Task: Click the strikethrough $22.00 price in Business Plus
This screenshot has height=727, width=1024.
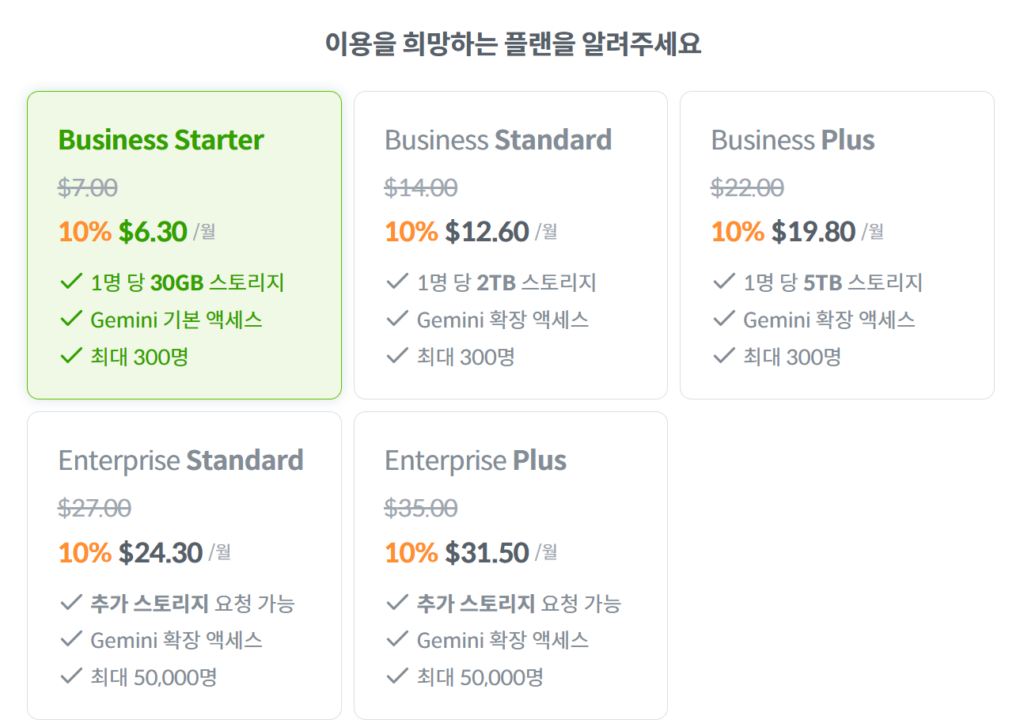Action: click(747, 187)
